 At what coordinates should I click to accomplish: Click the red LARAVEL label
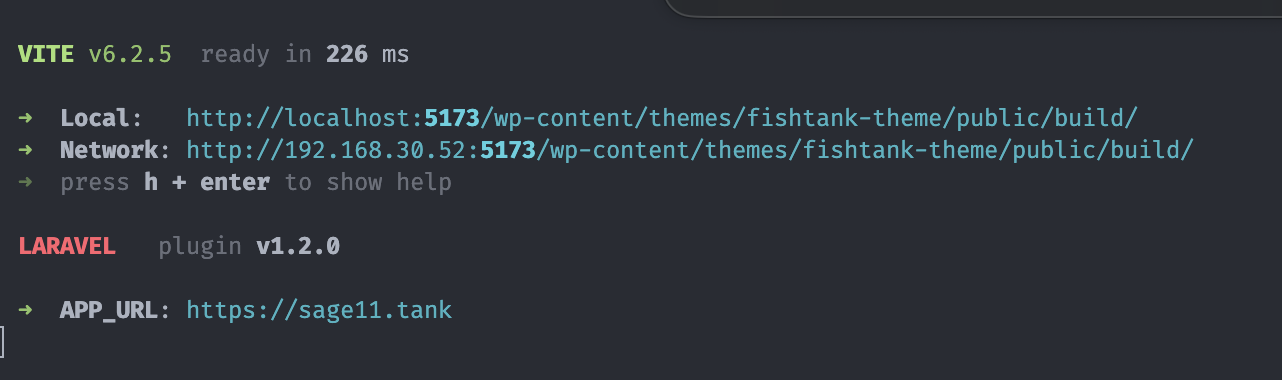67,246
